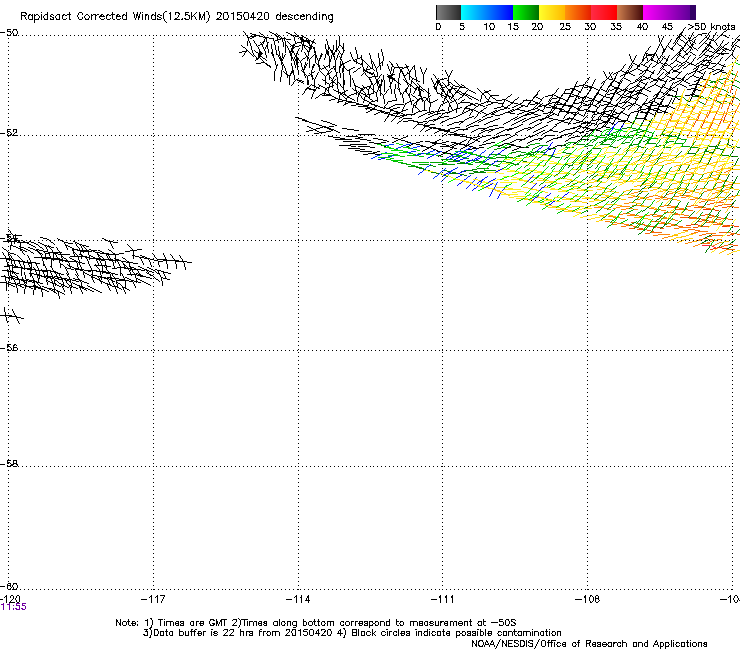
Task: Click the 'NOAA/NESDIS/Office of Research and Applications' credit
Action: 589,644
